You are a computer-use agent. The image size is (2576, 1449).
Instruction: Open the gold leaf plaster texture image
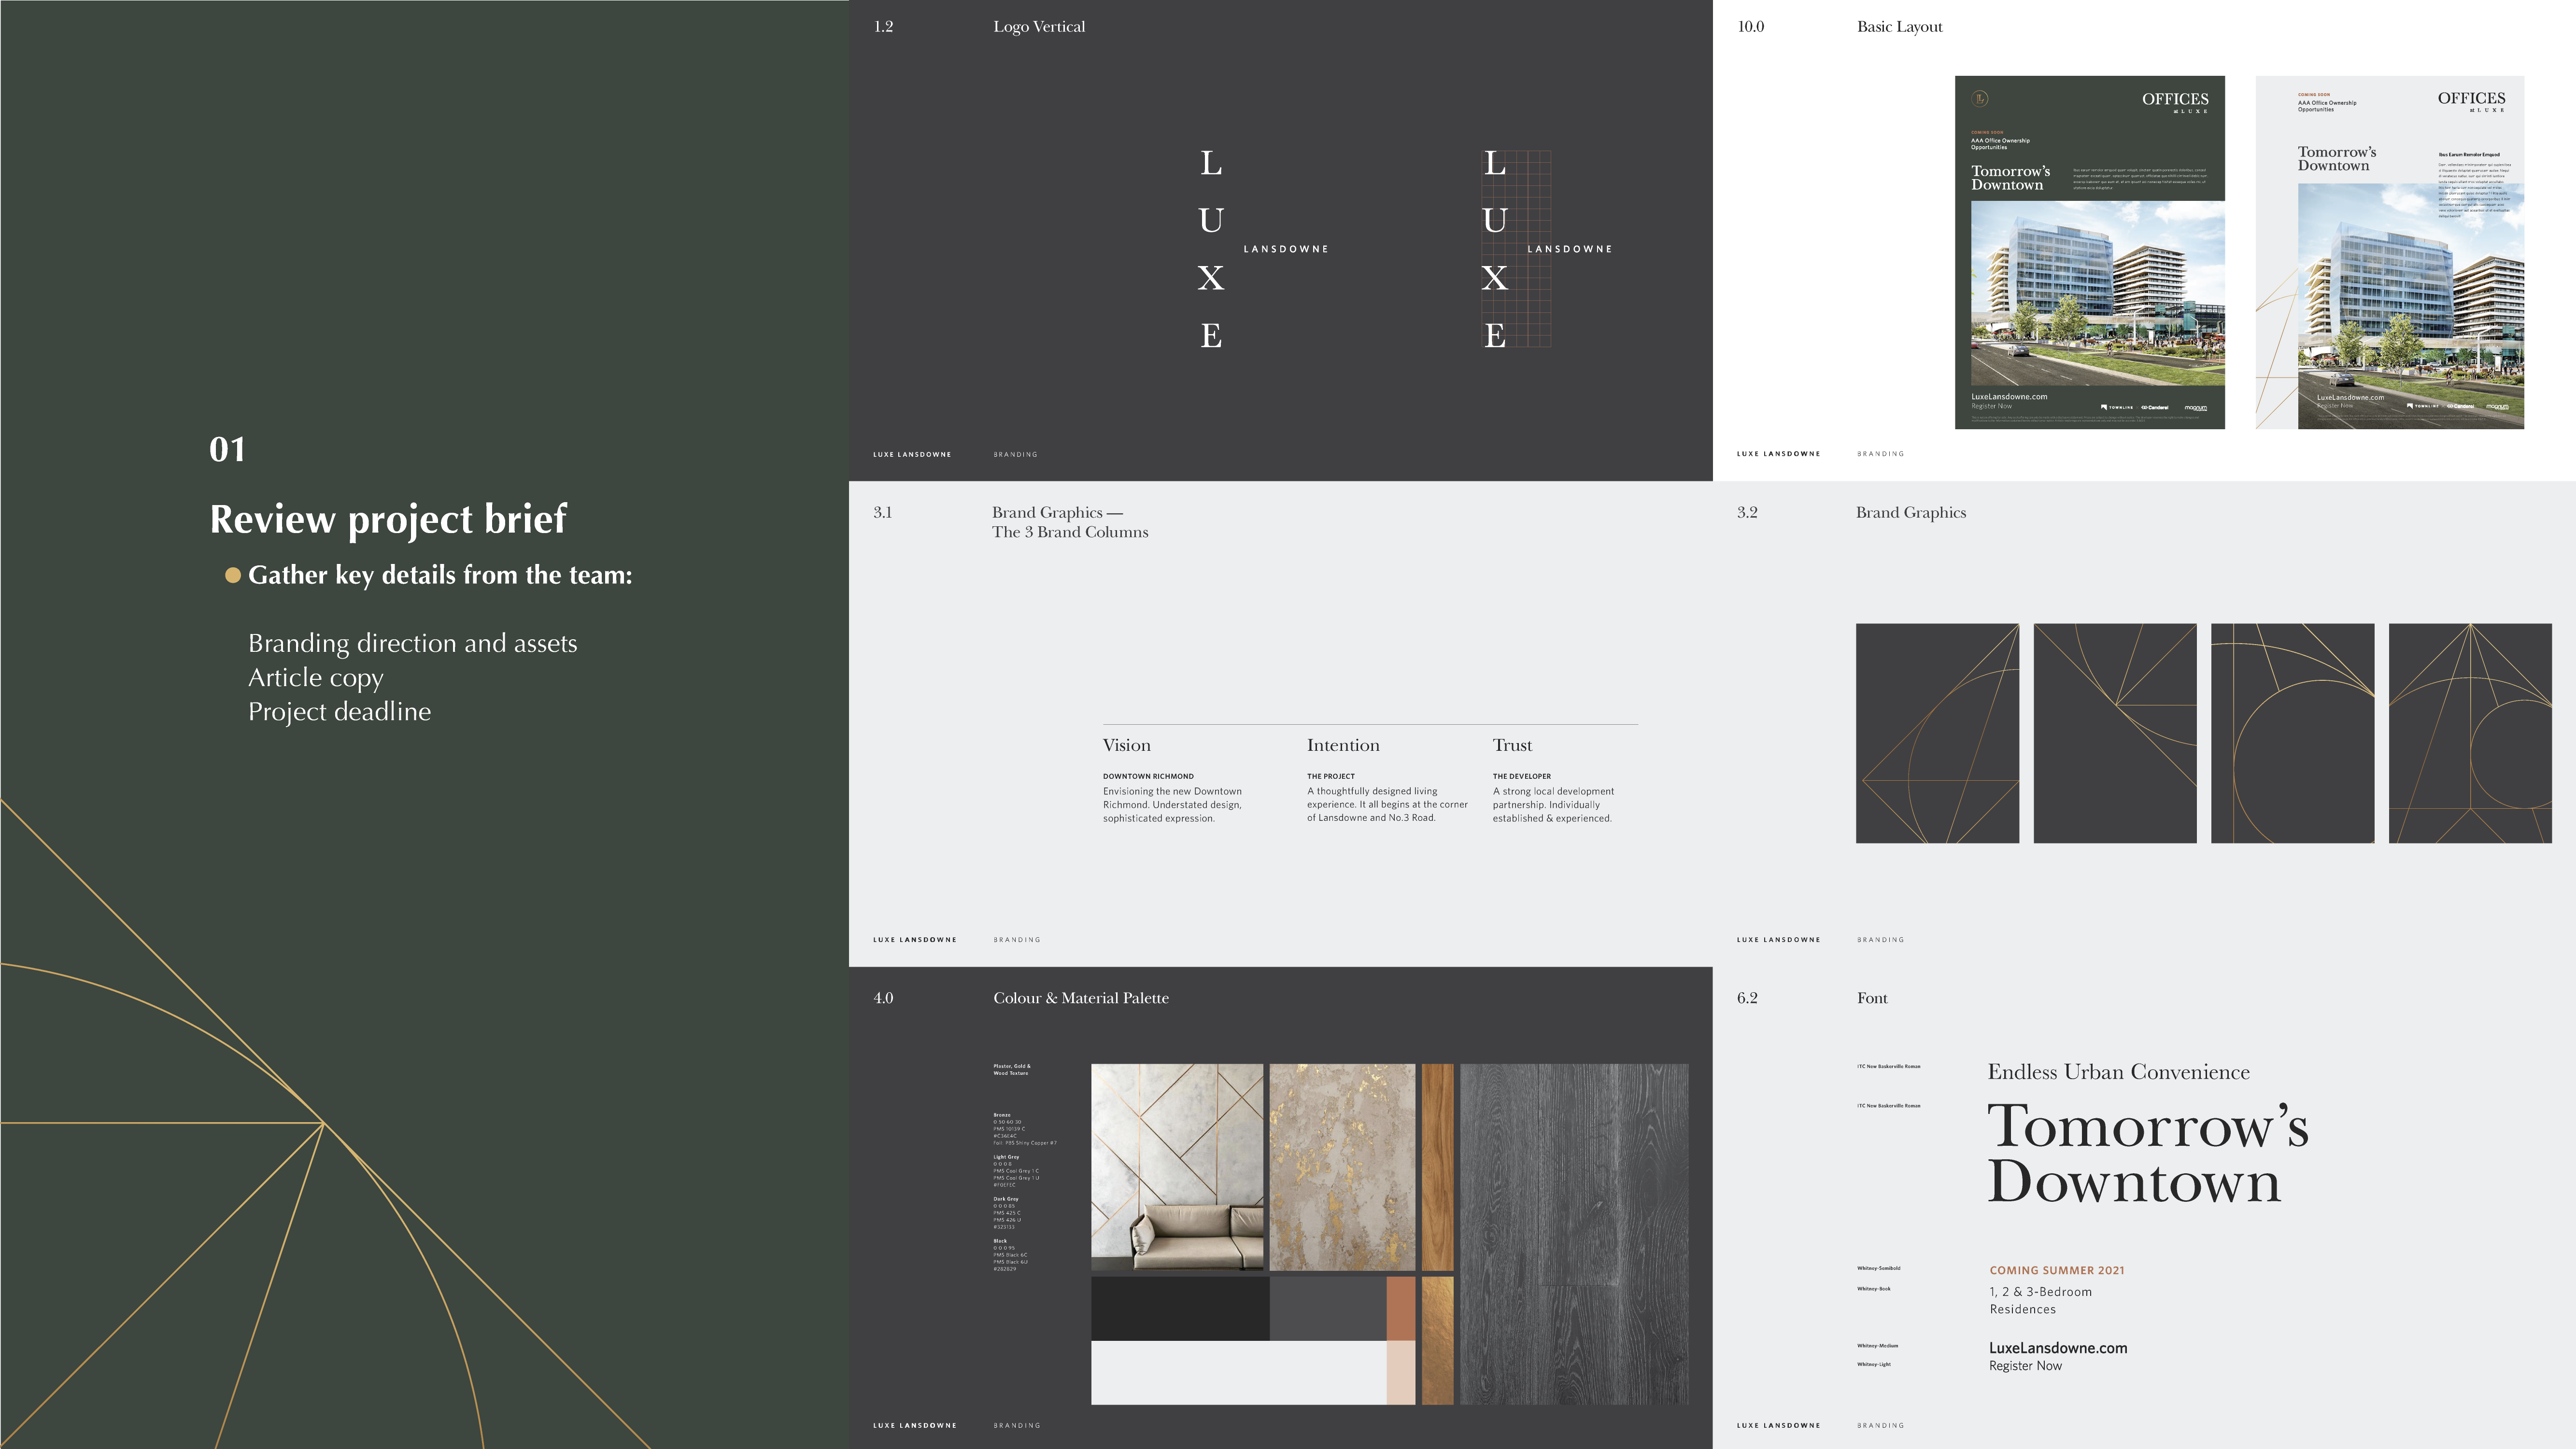click(1342, 1167)
